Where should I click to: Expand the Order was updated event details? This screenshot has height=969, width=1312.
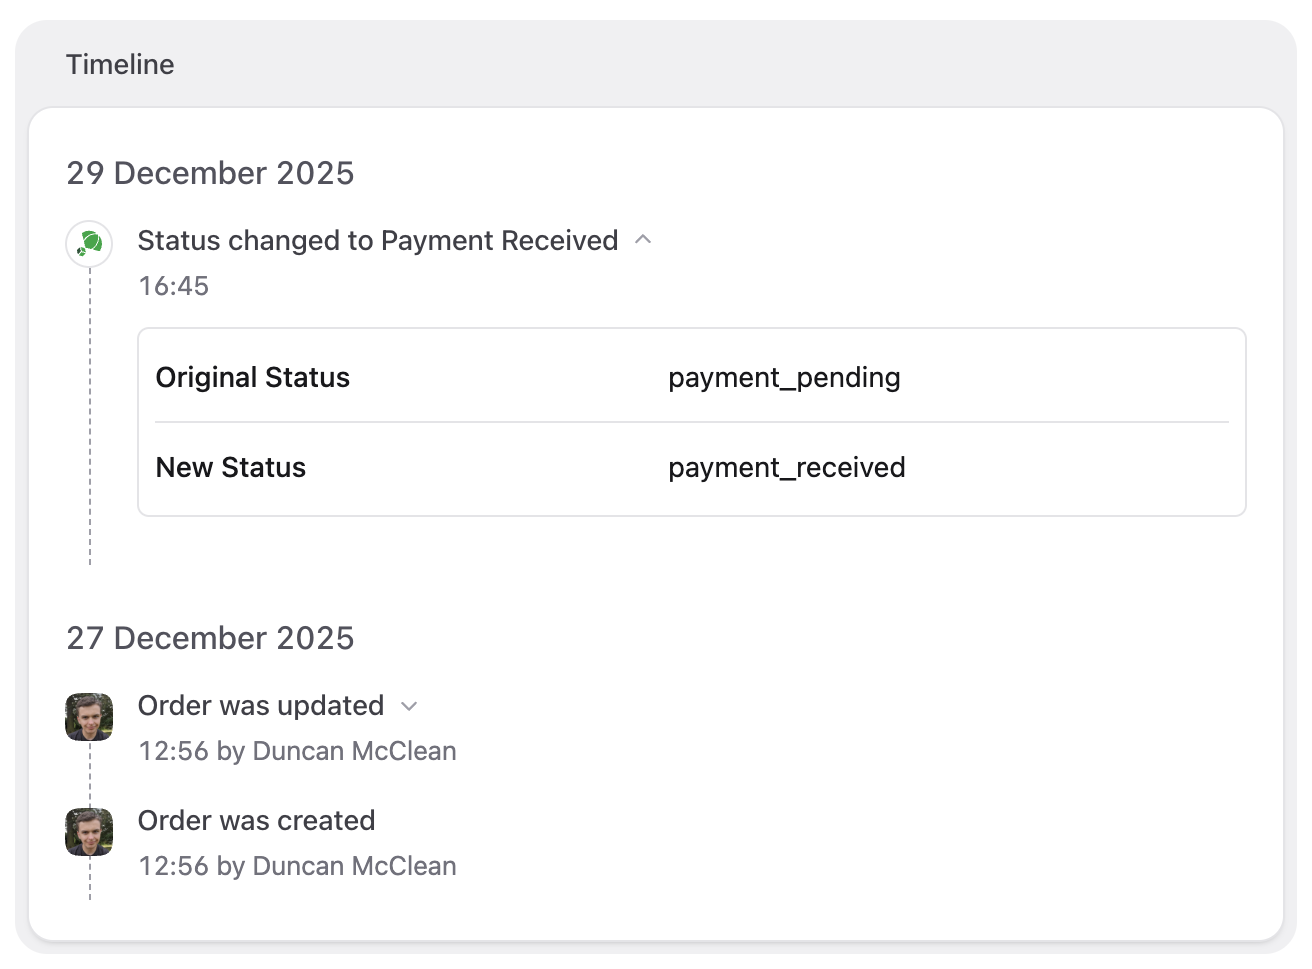tap(410, 706)
